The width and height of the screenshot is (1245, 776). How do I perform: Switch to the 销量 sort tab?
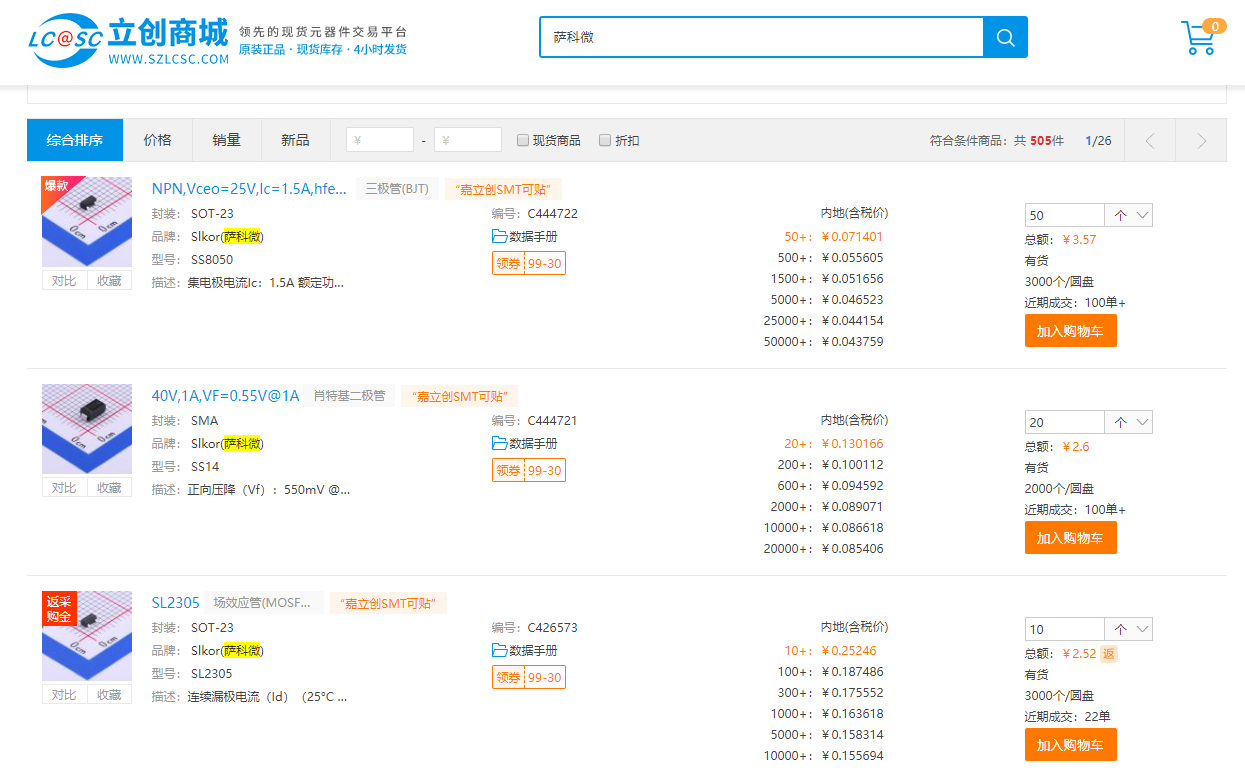point(226,140)
